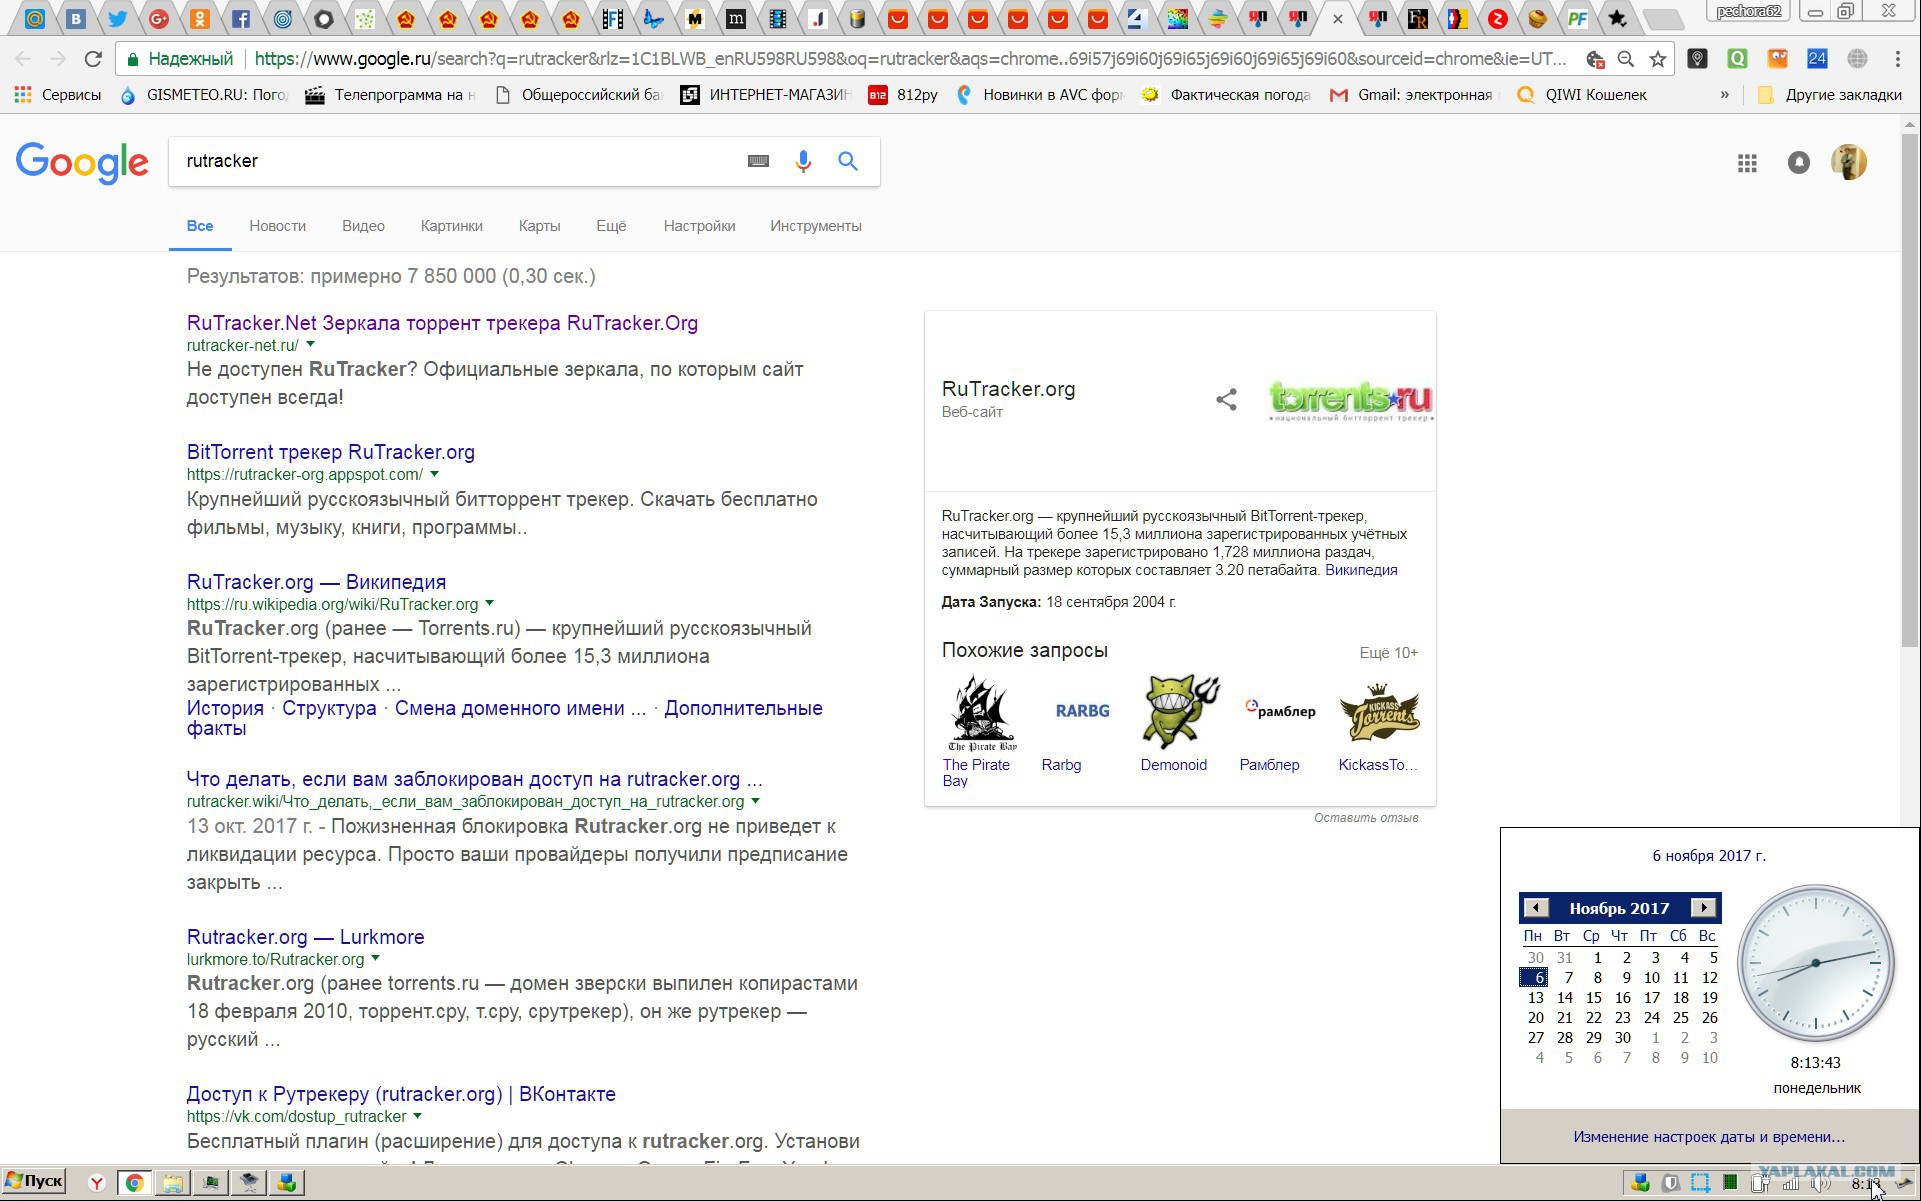
Task: Open the Пуск start button
Action: point(33,1181)
